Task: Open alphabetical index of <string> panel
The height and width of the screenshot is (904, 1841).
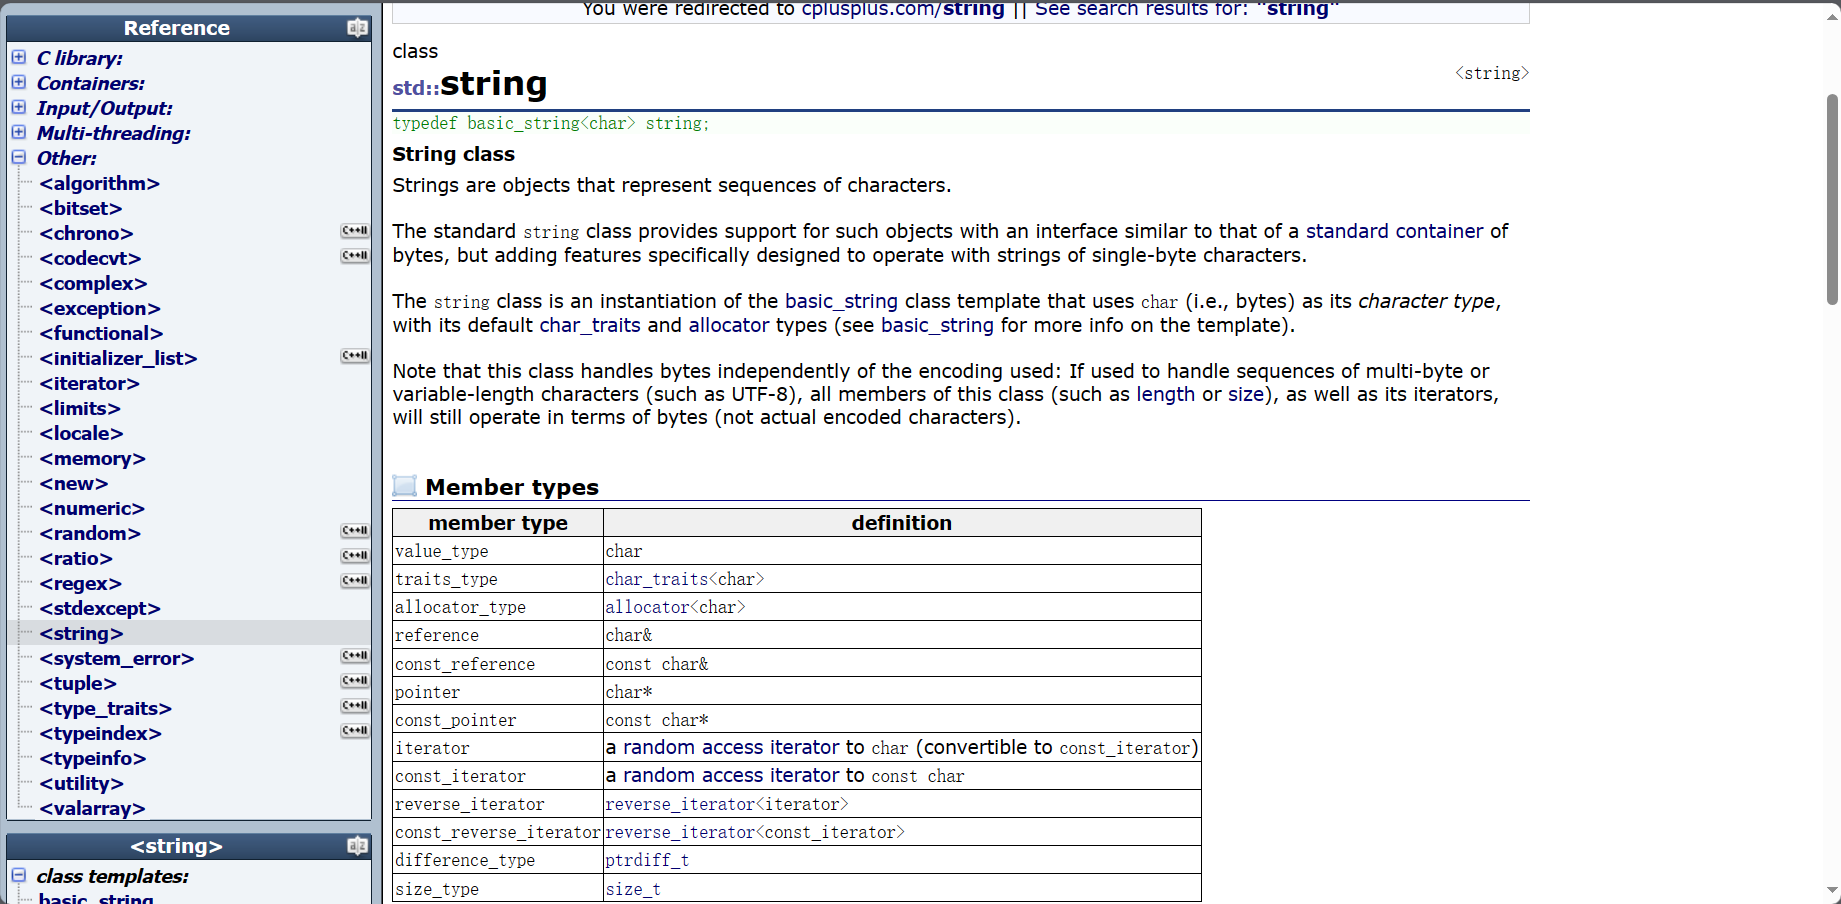Action: pos(357,845)
